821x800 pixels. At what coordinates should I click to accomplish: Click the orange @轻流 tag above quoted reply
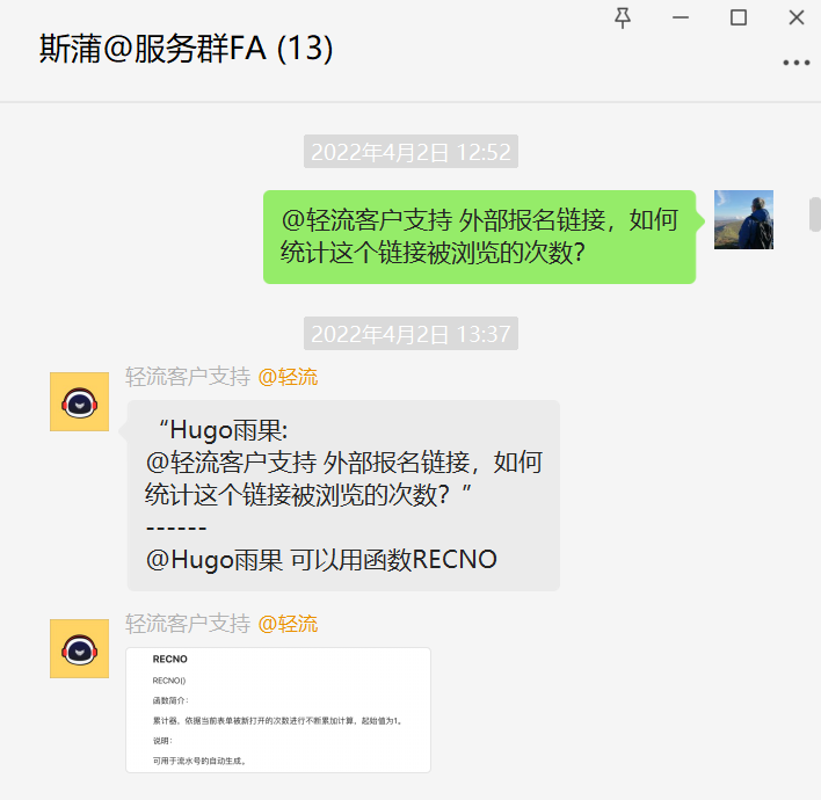click(x=288, y=377)
